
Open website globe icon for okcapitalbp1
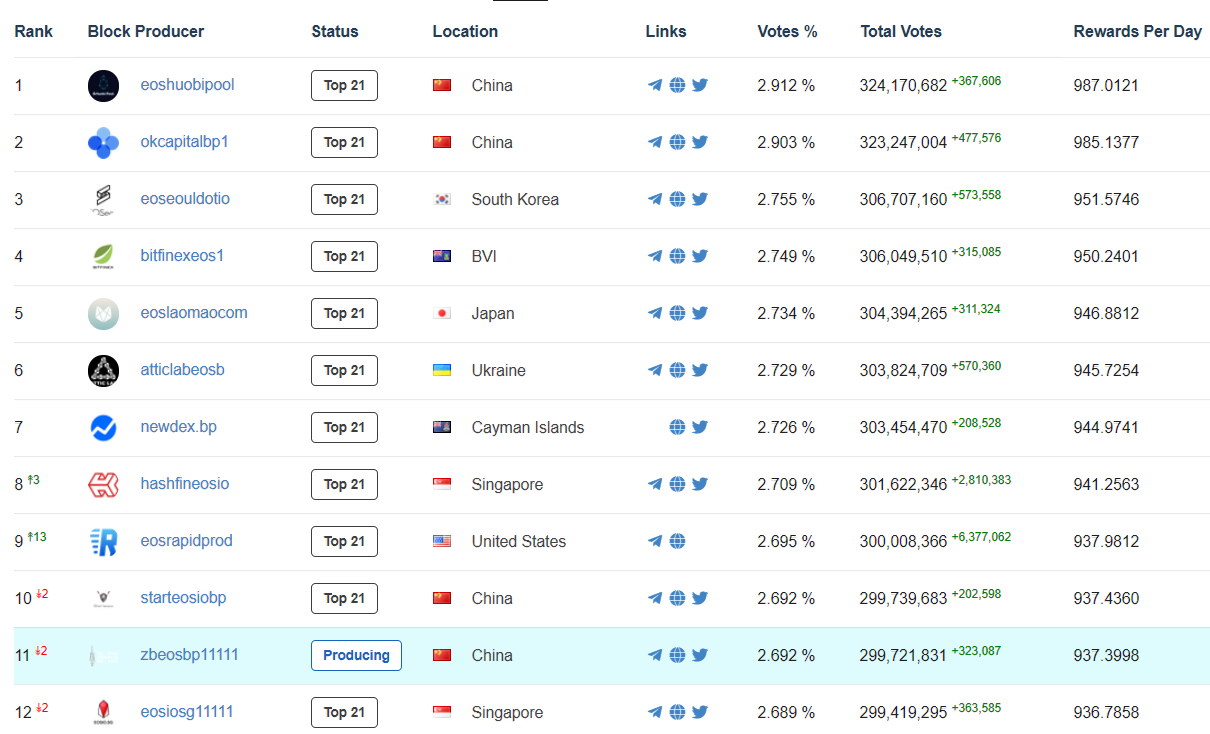677,143
